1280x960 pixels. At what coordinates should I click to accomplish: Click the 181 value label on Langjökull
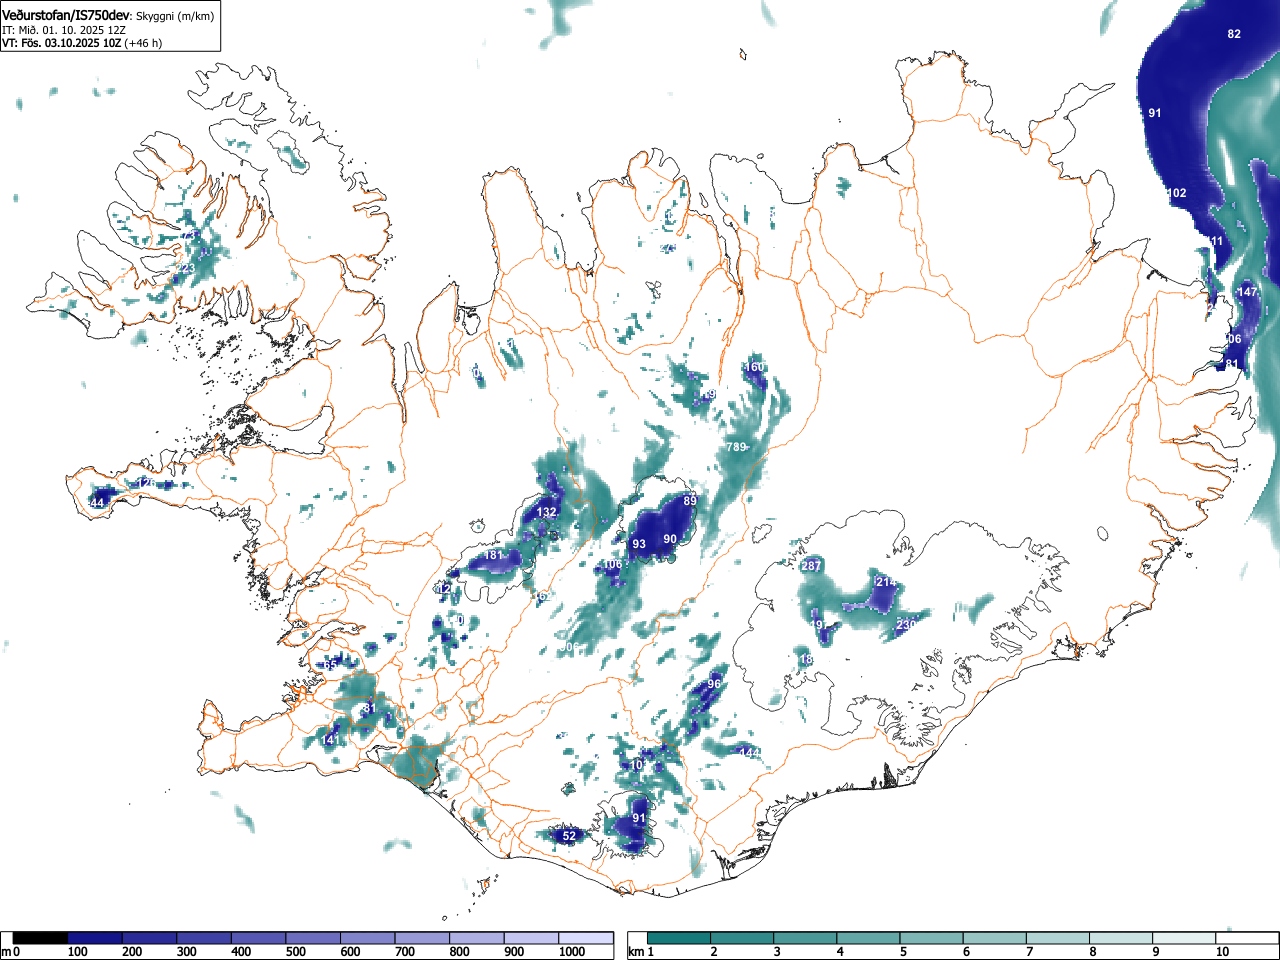point(494,555)
